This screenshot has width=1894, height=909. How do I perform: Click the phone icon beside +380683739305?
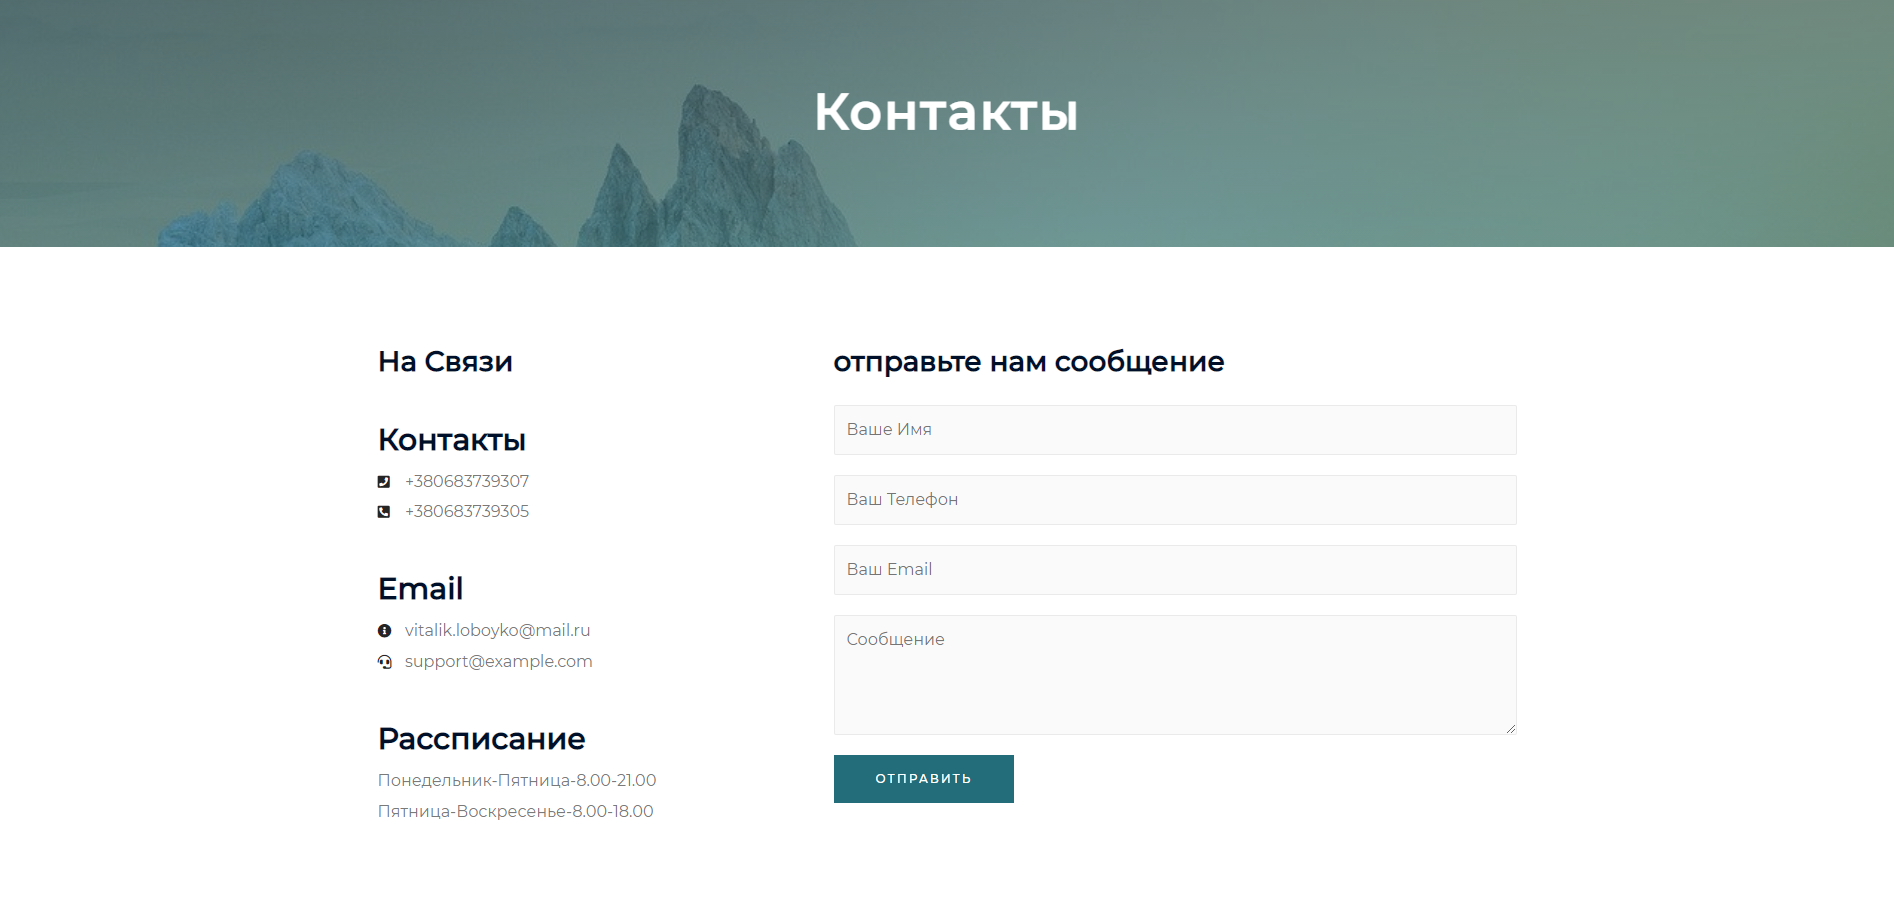tap(384, 512)
